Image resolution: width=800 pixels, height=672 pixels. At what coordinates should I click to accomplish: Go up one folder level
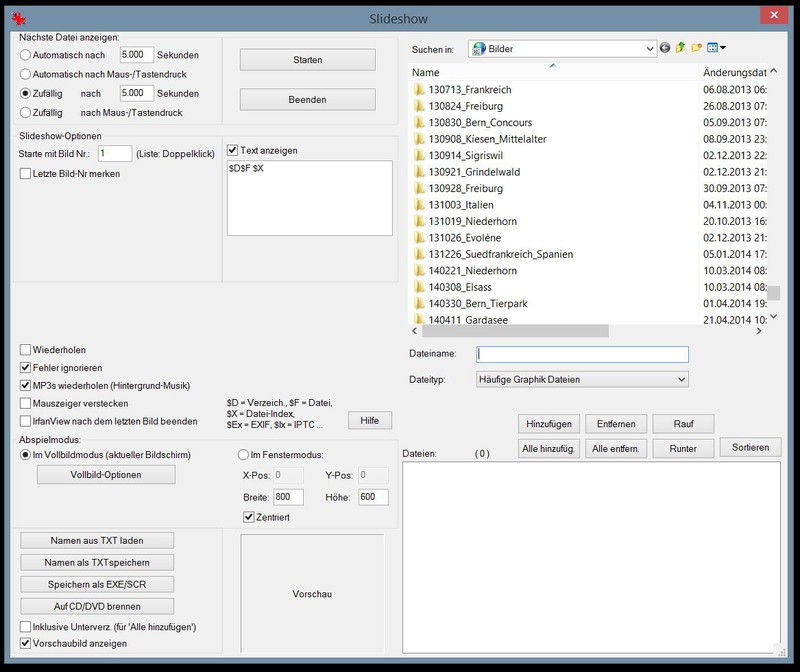click(681, 48)
